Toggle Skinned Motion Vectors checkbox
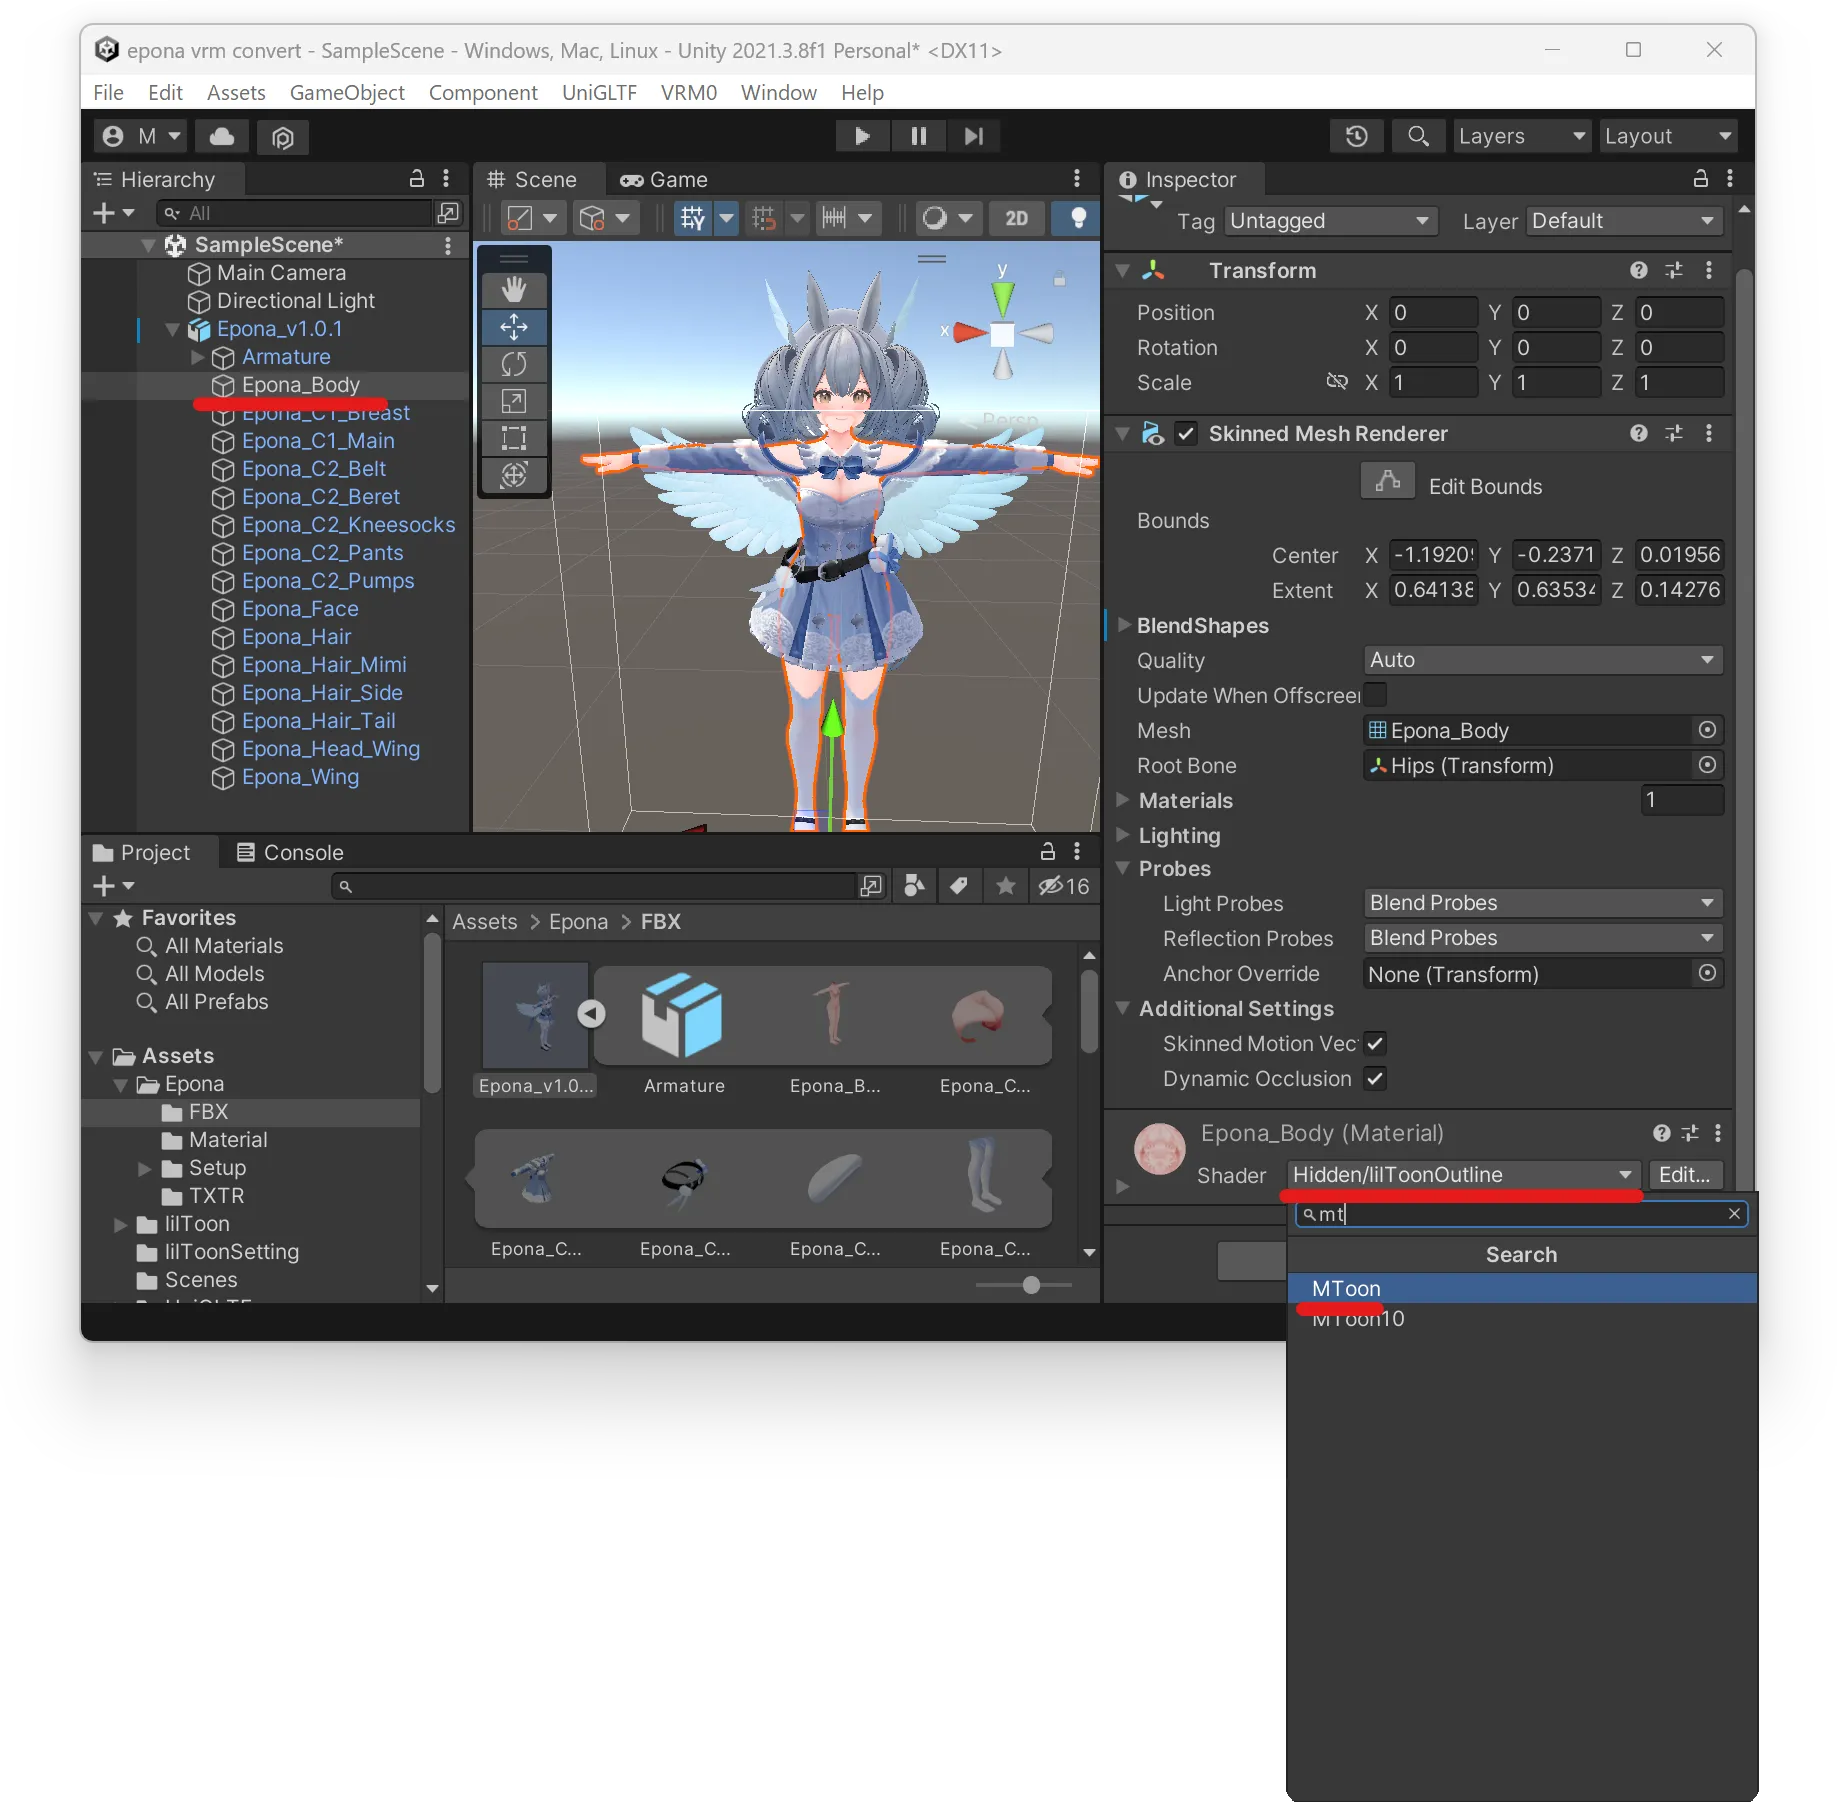 [1376, 1043]
